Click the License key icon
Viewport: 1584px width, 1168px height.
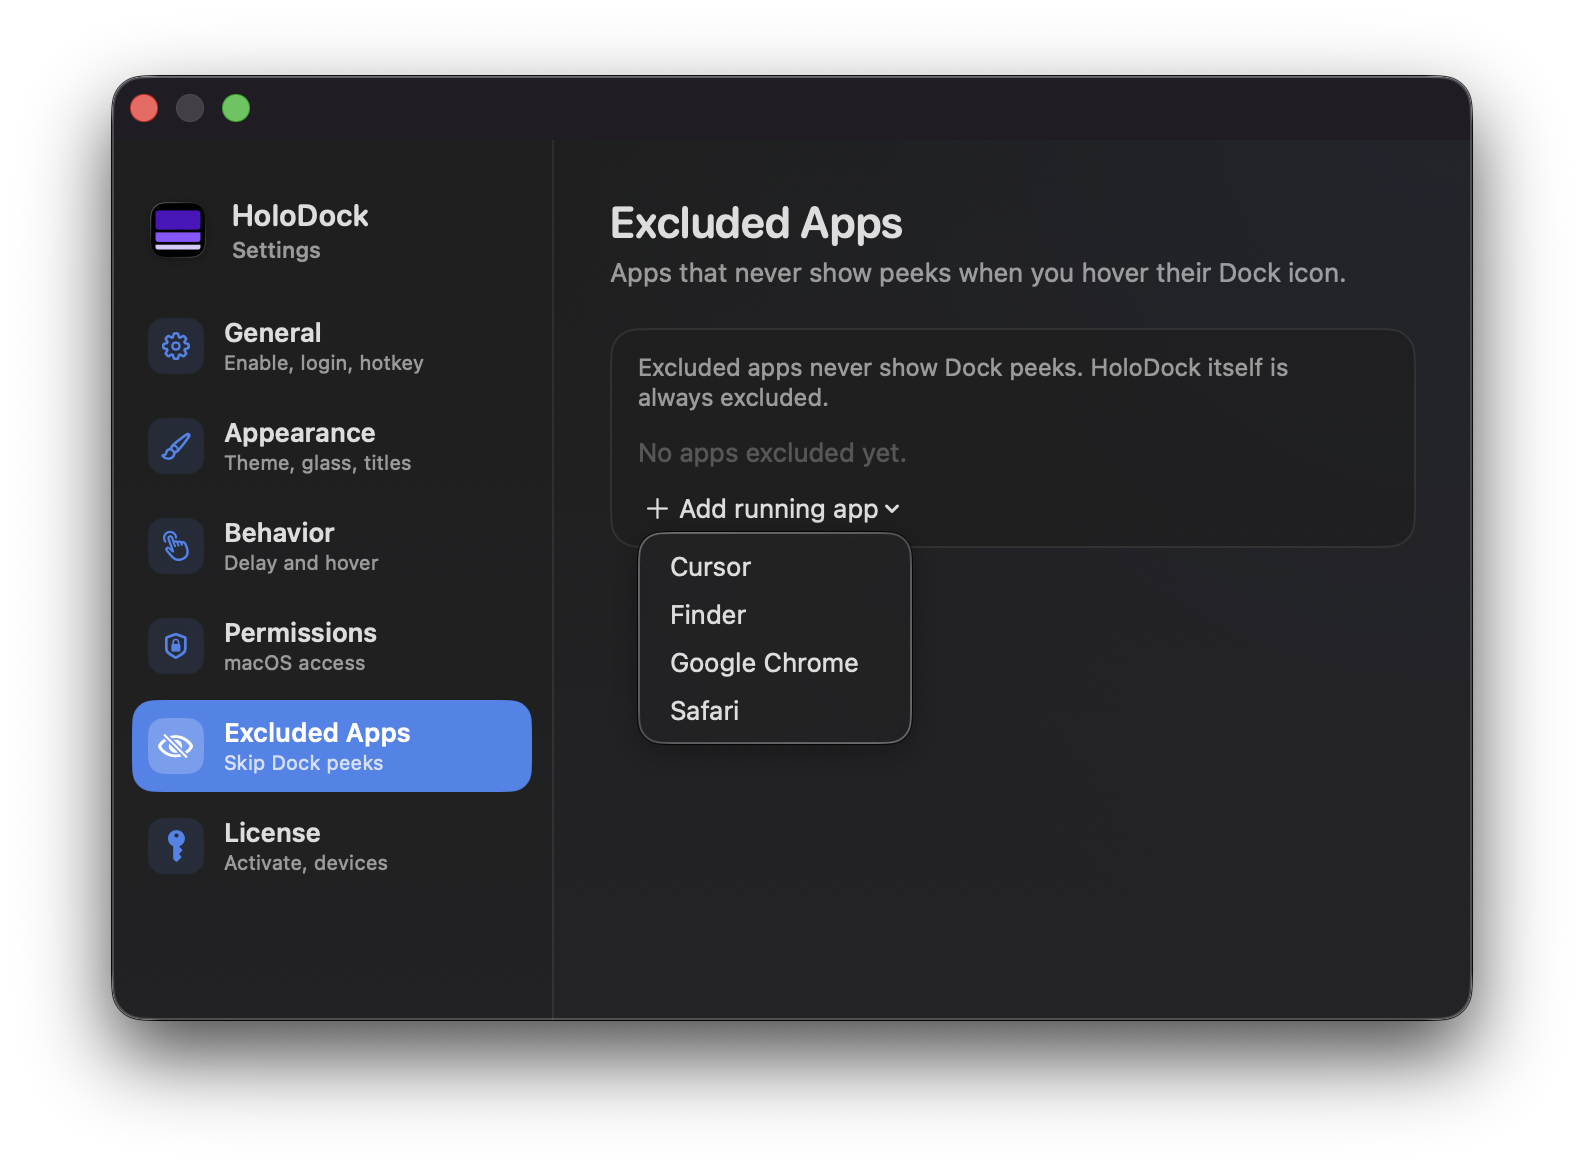pos(176,846)
